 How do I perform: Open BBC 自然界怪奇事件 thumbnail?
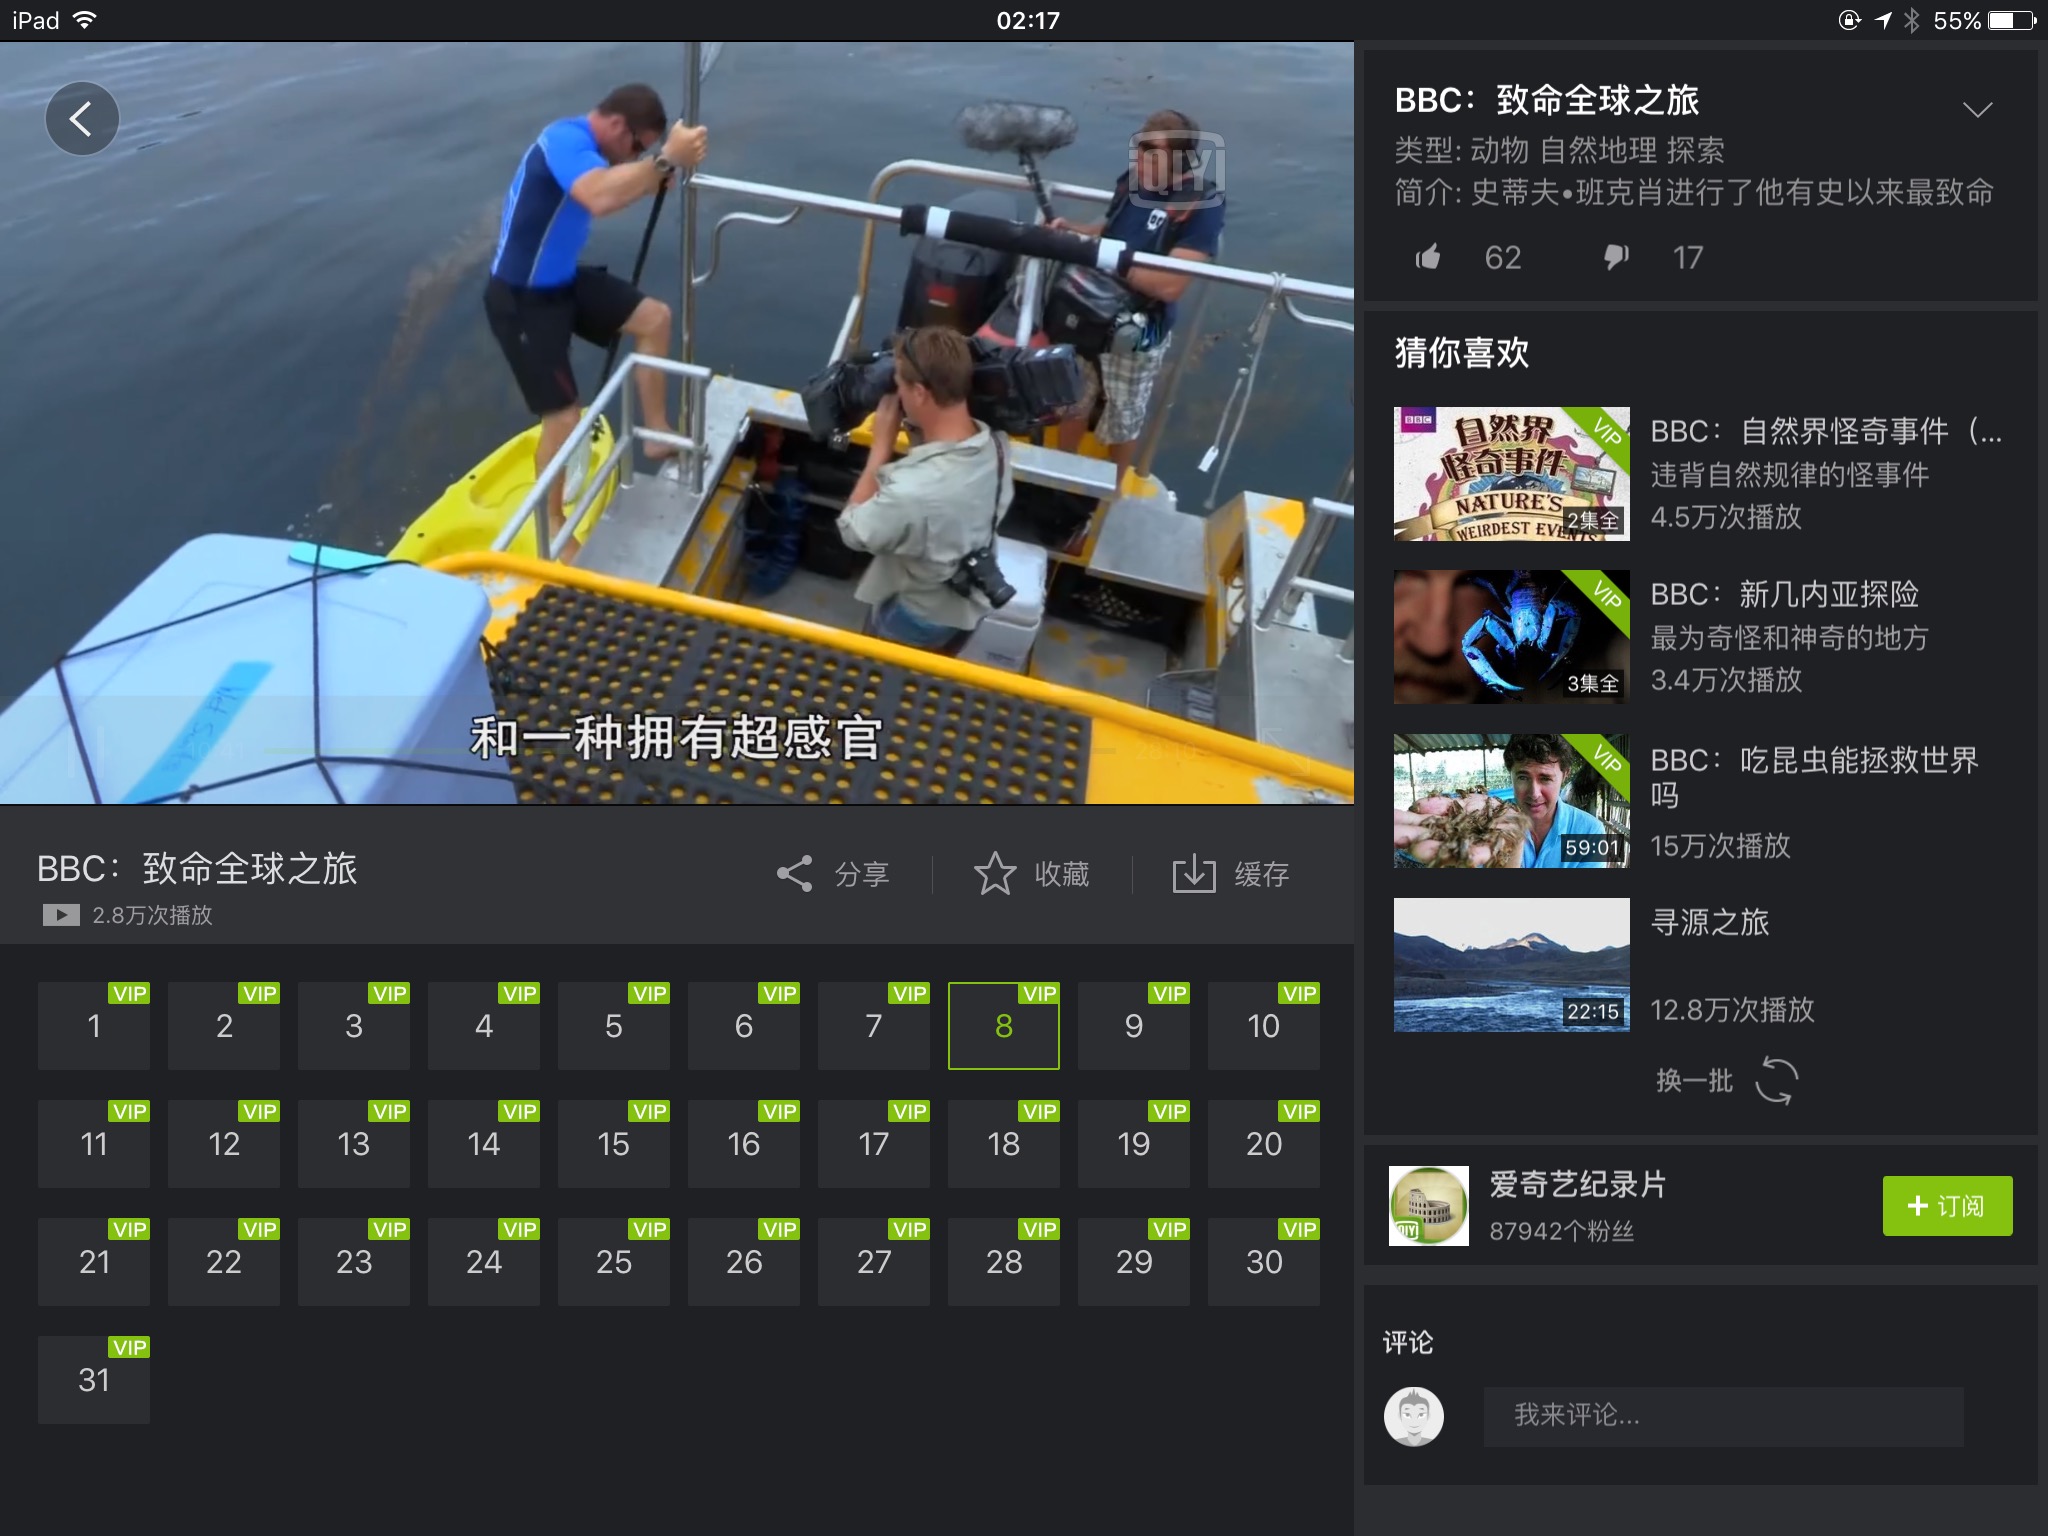(1511, 474)
